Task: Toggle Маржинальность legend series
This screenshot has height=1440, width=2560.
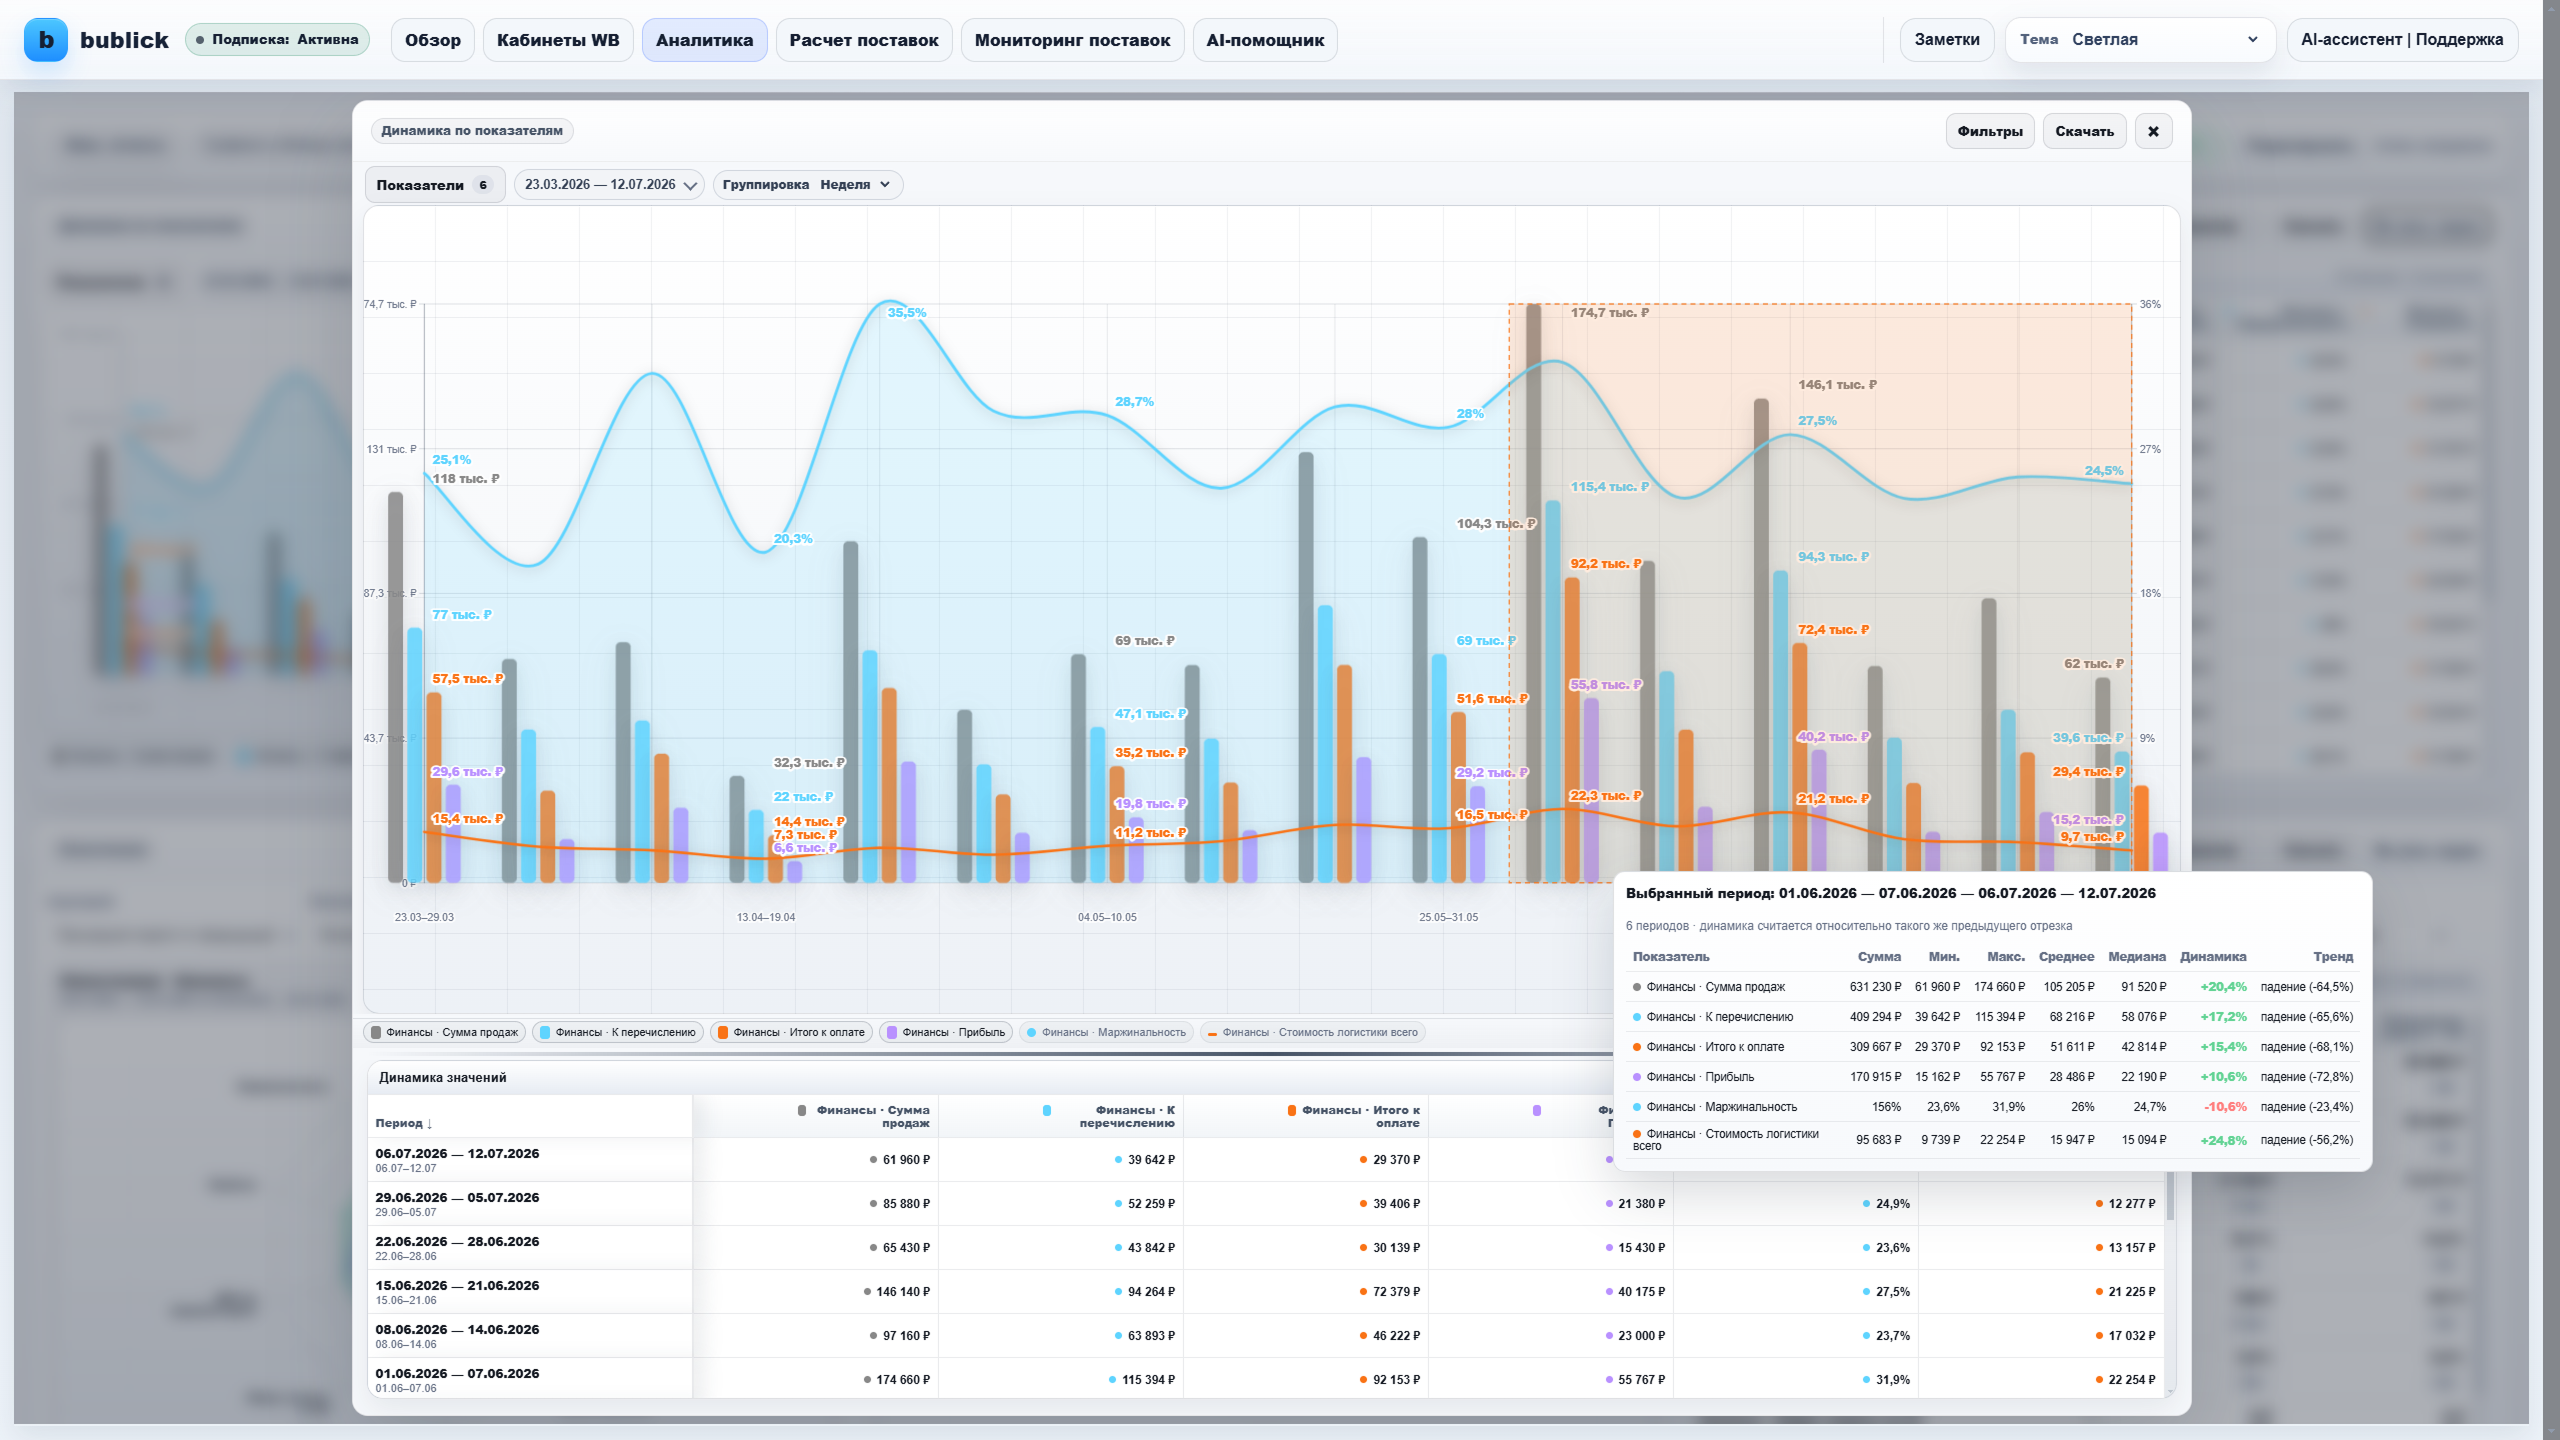Action: point(1106,1032)
